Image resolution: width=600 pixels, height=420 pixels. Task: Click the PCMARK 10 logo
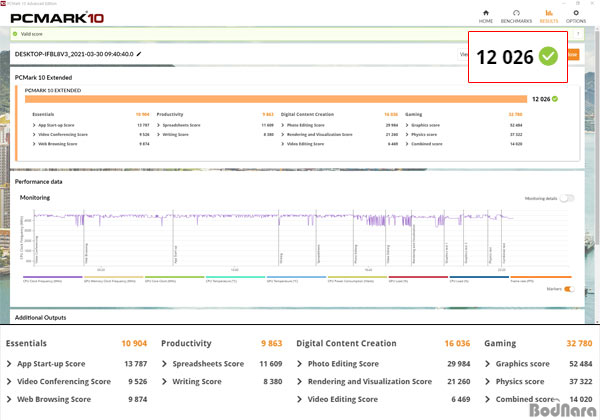[57, 18]
